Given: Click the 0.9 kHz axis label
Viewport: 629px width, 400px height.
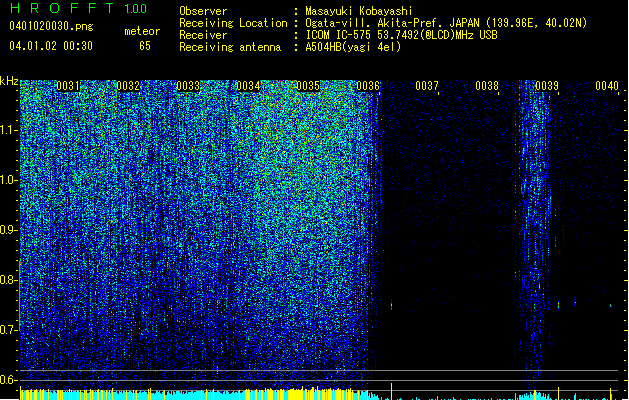Looking at the screenshot, I should click(9, 230).
